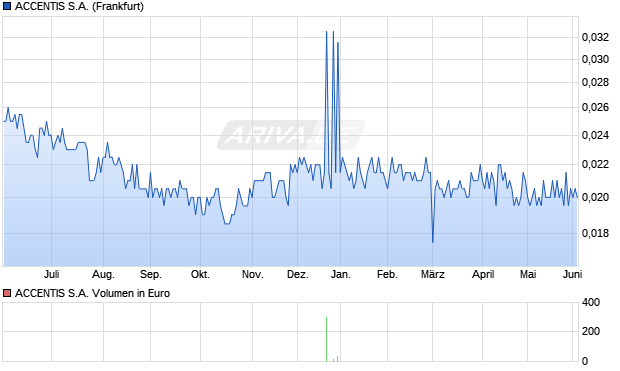Click the 0,022 price axis value
The height and width of the screenshot is (371, 620).
595,165
